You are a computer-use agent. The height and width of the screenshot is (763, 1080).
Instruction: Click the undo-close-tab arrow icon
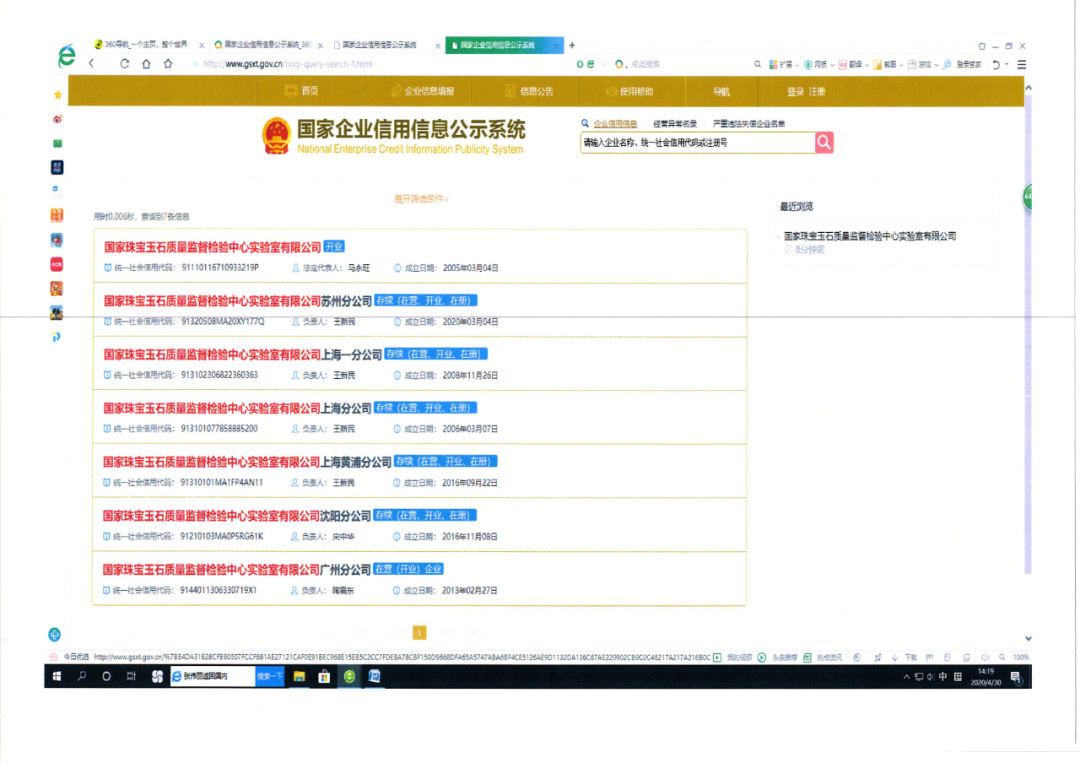pos(996,64)
